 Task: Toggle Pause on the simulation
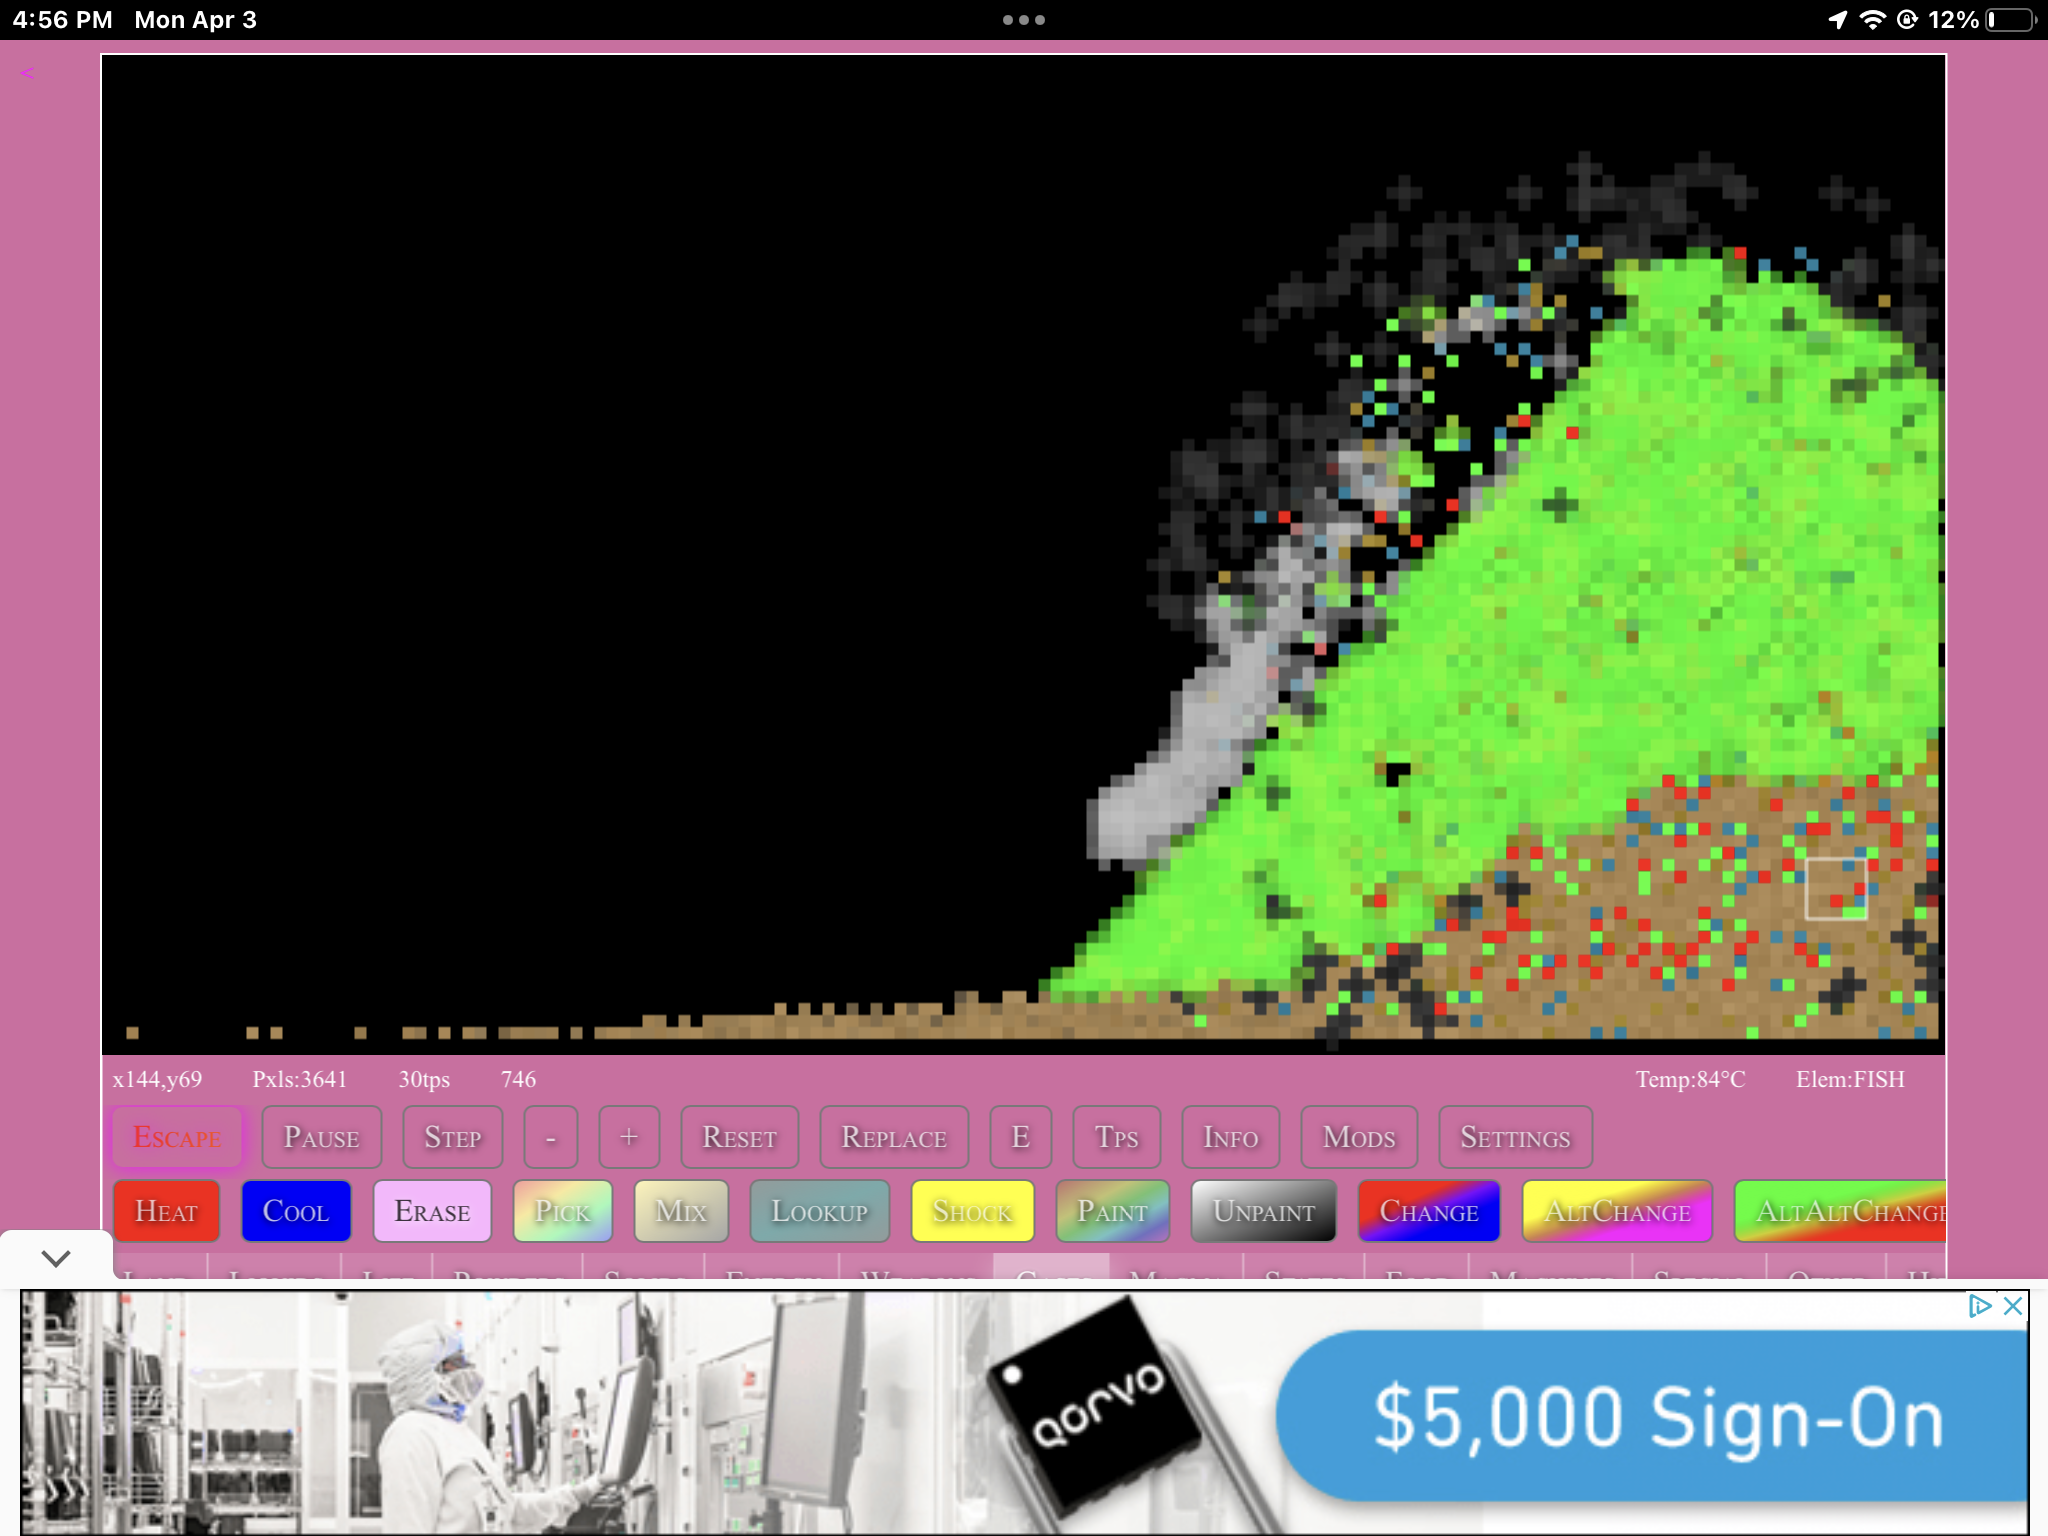(x=321, y=1137)
